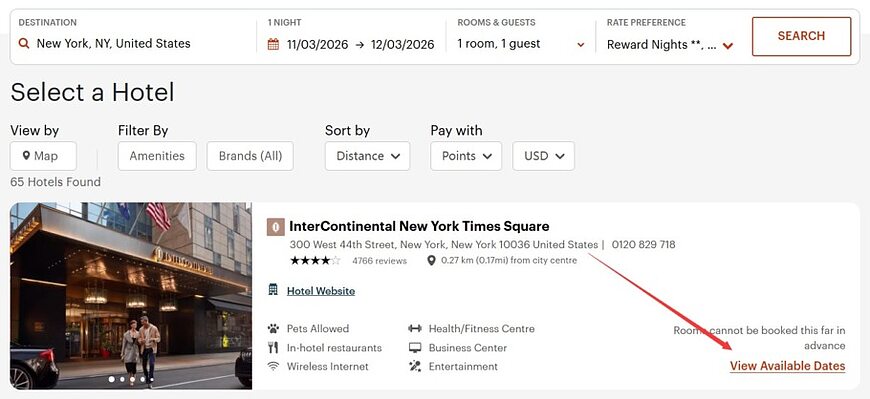Viewport: 870px width, 399px height.
Task: Open the Amenities filter
Action: pyautogui.click(x=157, y=156)
